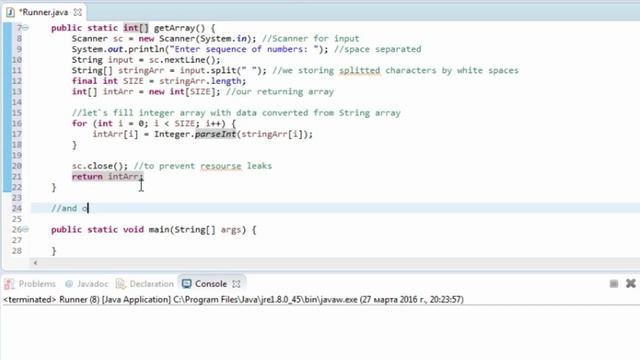Click 'getArray()' method name
Screen dimensions: 640x360
(180, 28)
